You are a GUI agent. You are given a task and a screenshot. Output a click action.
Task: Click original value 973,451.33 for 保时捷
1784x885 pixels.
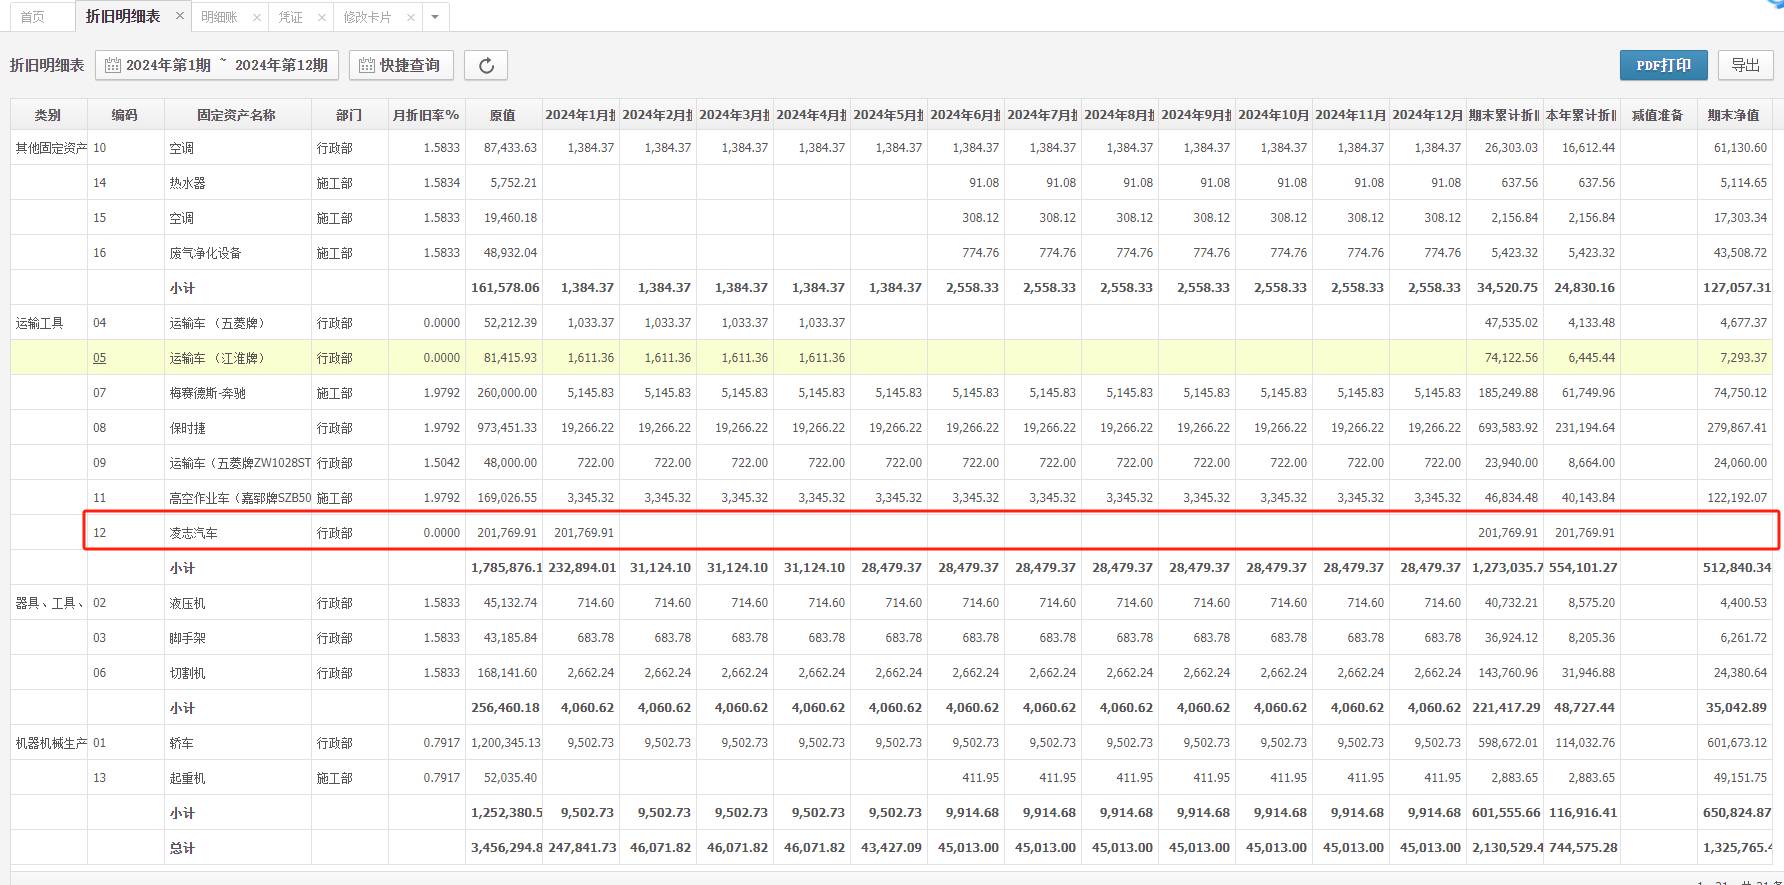point(506,428)
